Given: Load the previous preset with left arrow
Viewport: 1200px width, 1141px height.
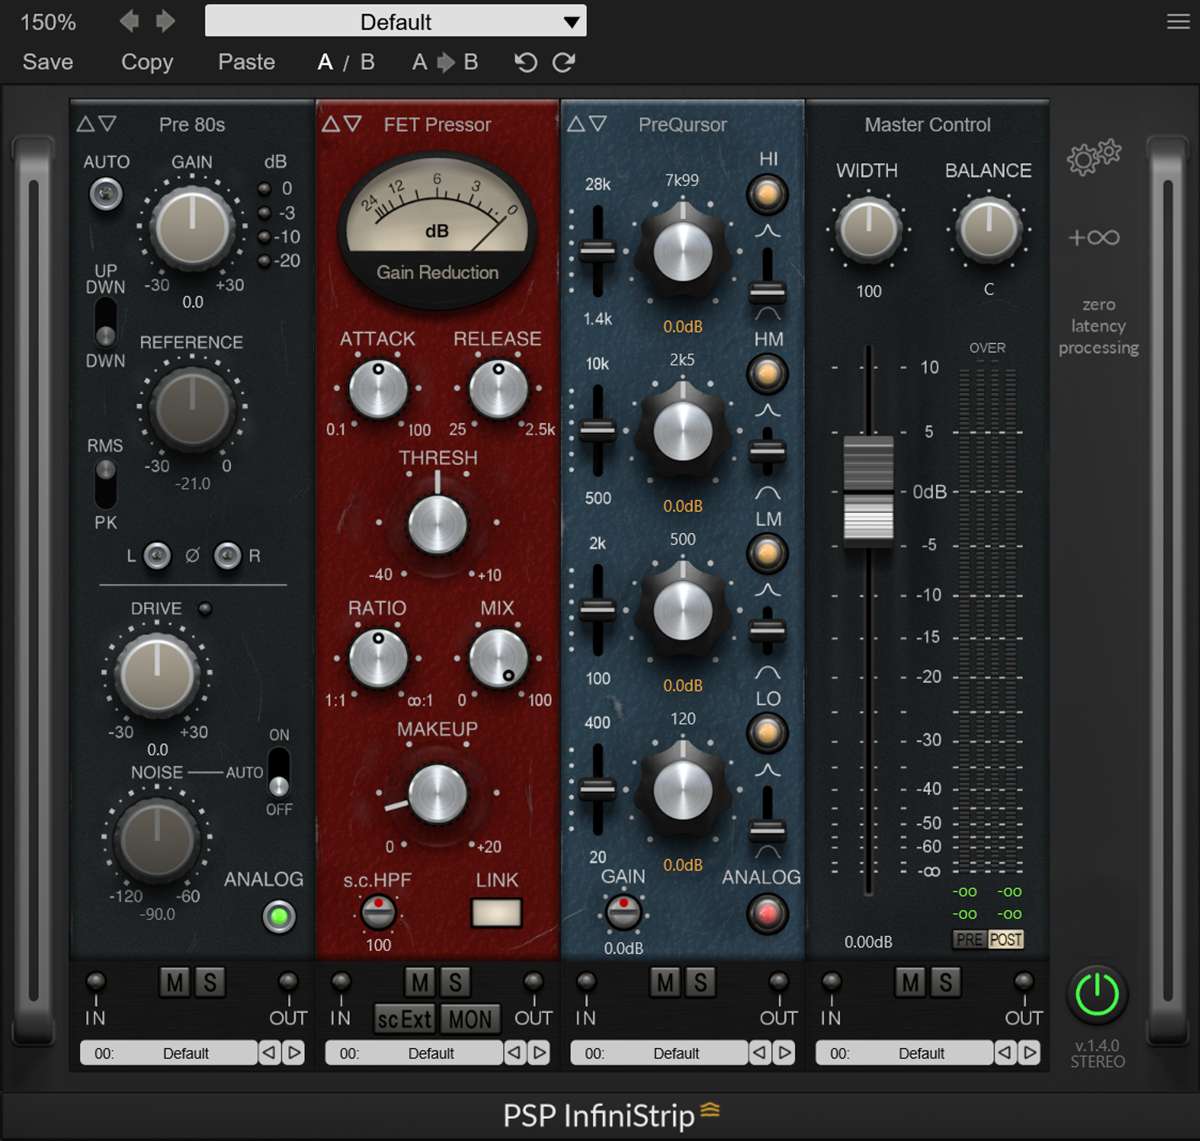Looking at the screenshot, I should tap(129, 21).
